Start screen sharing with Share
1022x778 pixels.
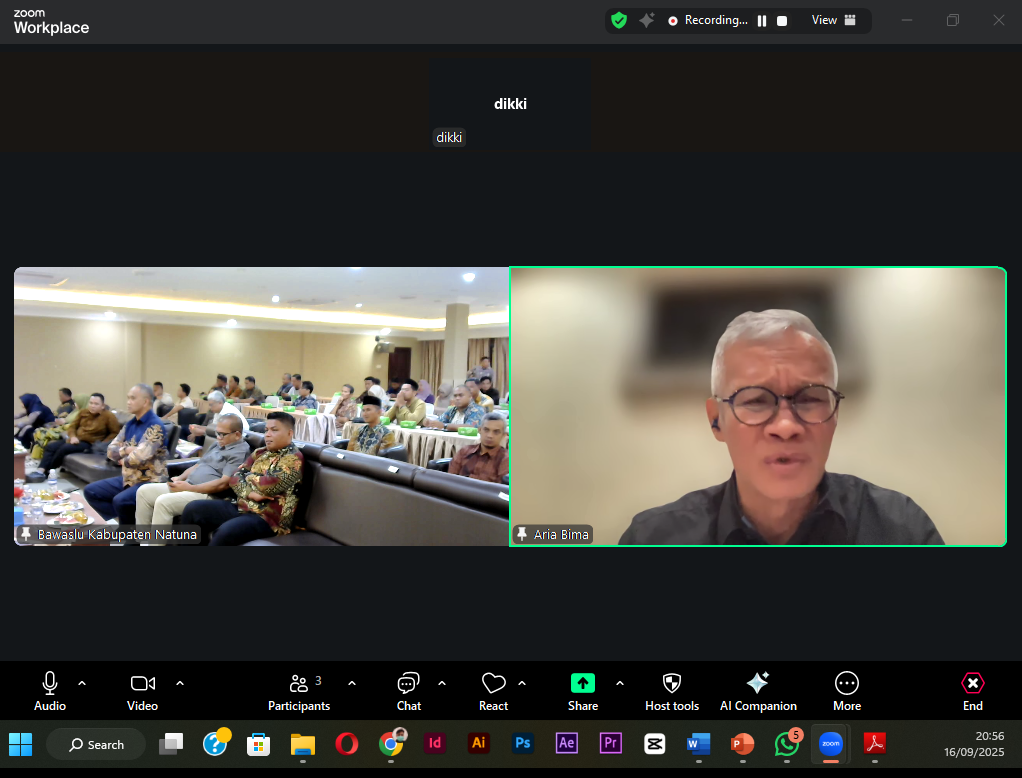coord(583,690)
